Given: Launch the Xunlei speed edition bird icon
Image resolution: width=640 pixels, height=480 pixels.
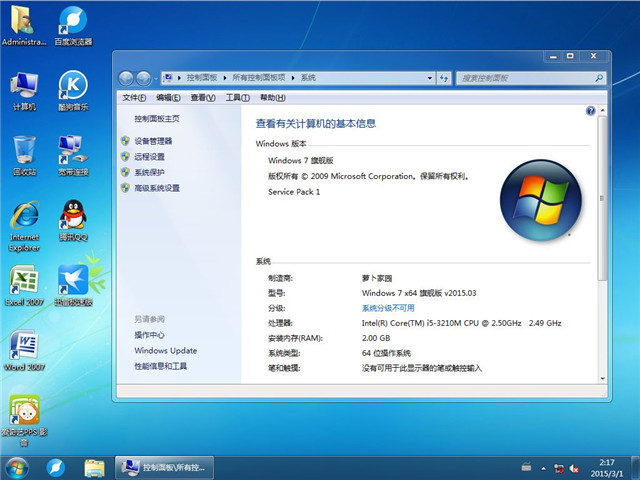Looking at the screenshot, I should 73,285.
